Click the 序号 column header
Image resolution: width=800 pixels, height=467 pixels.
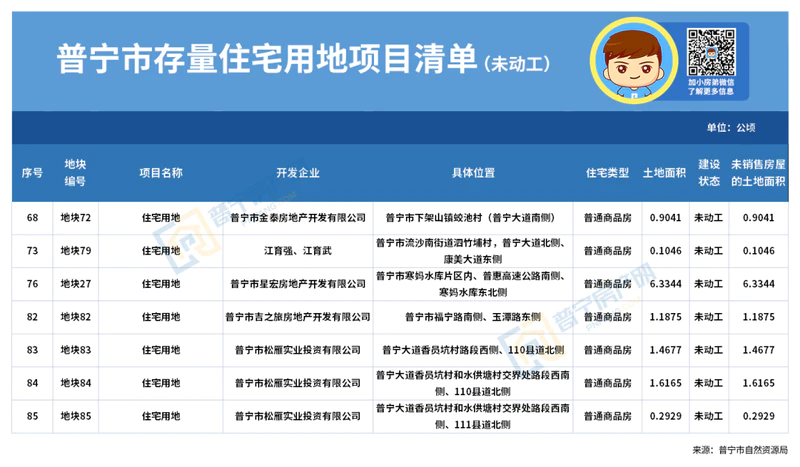pos(31,172)
